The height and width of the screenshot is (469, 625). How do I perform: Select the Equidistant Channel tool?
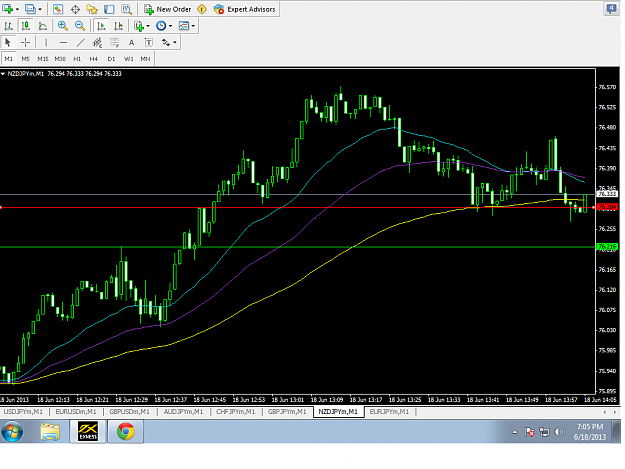click(x=97, y=42)
